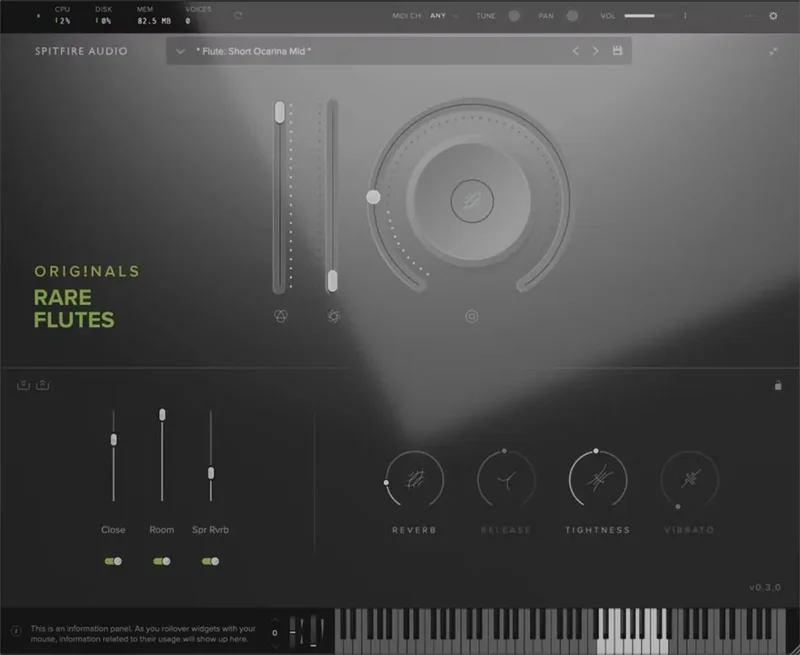Click the Vibrato knob
Image resolution: width=800 pixels, height=655 pixels.
(690, 480)
